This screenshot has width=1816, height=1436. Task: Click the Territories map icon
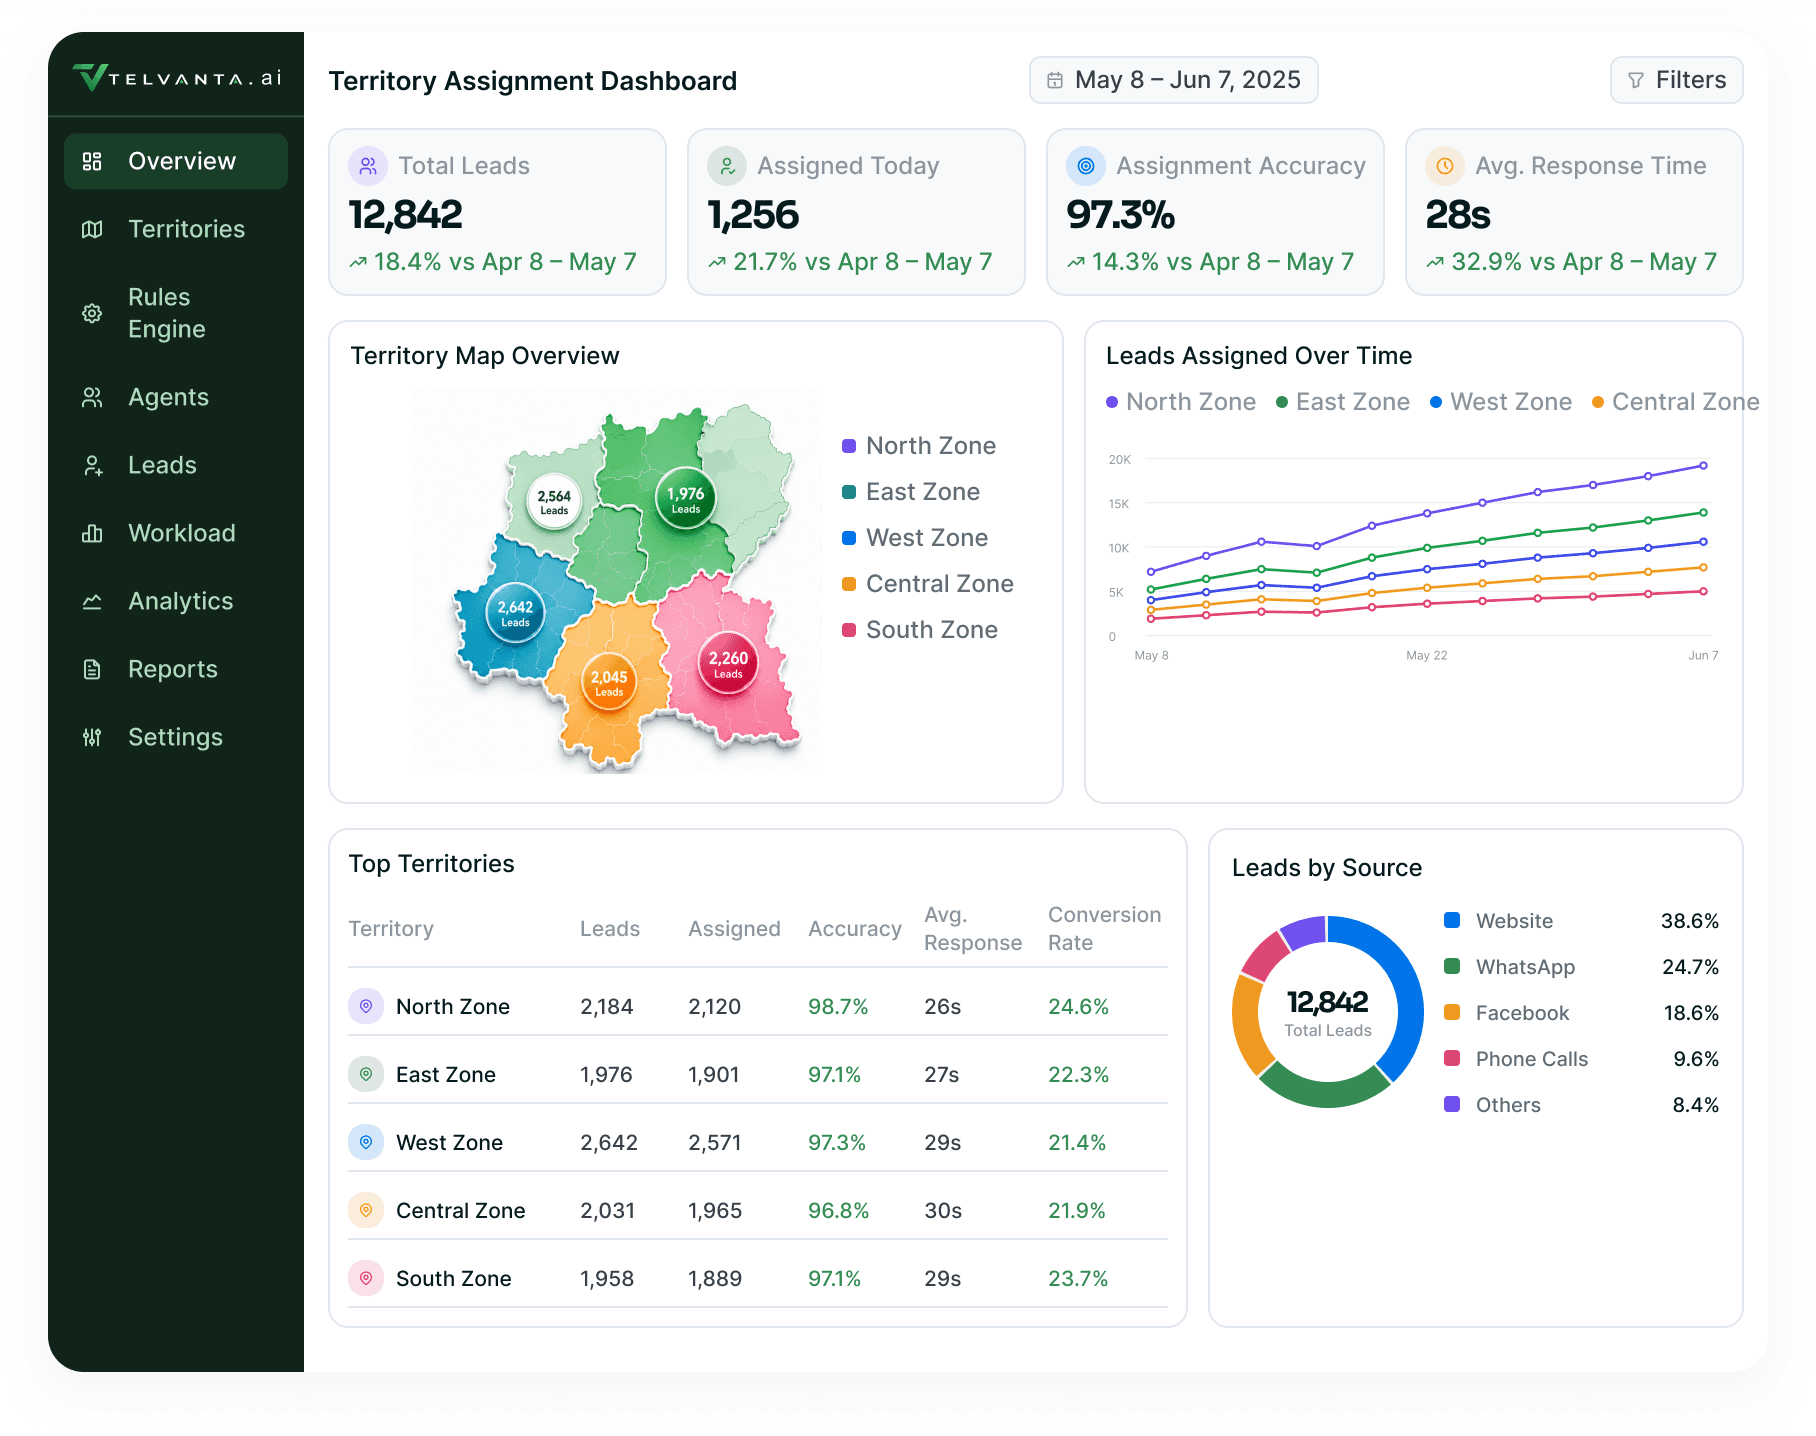click(x=92, y=229)
